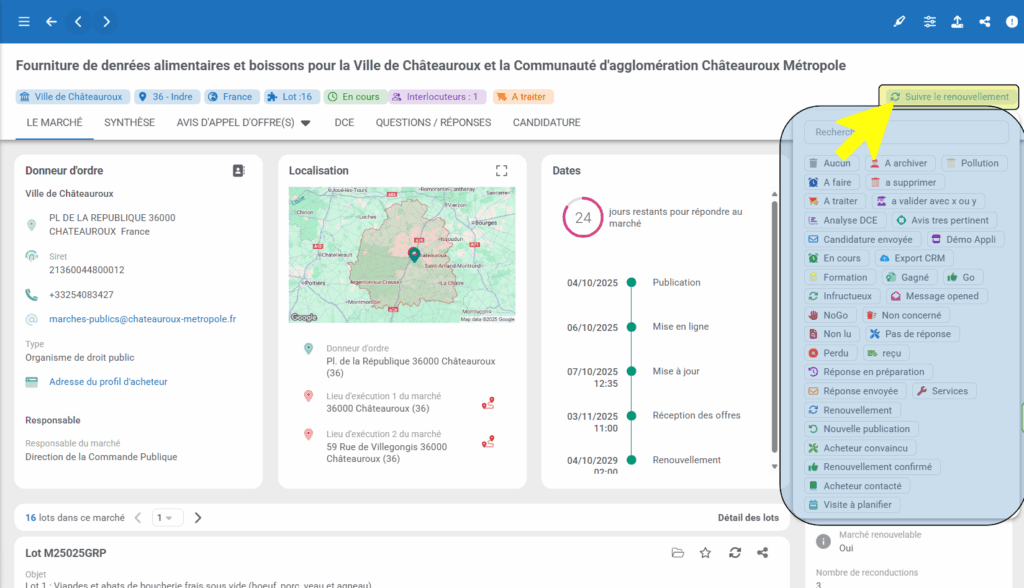The height and width of the screenshot is (588, 1024).
Task: Open the hamburger menu in top bar
Action: [x=24, y=22]
